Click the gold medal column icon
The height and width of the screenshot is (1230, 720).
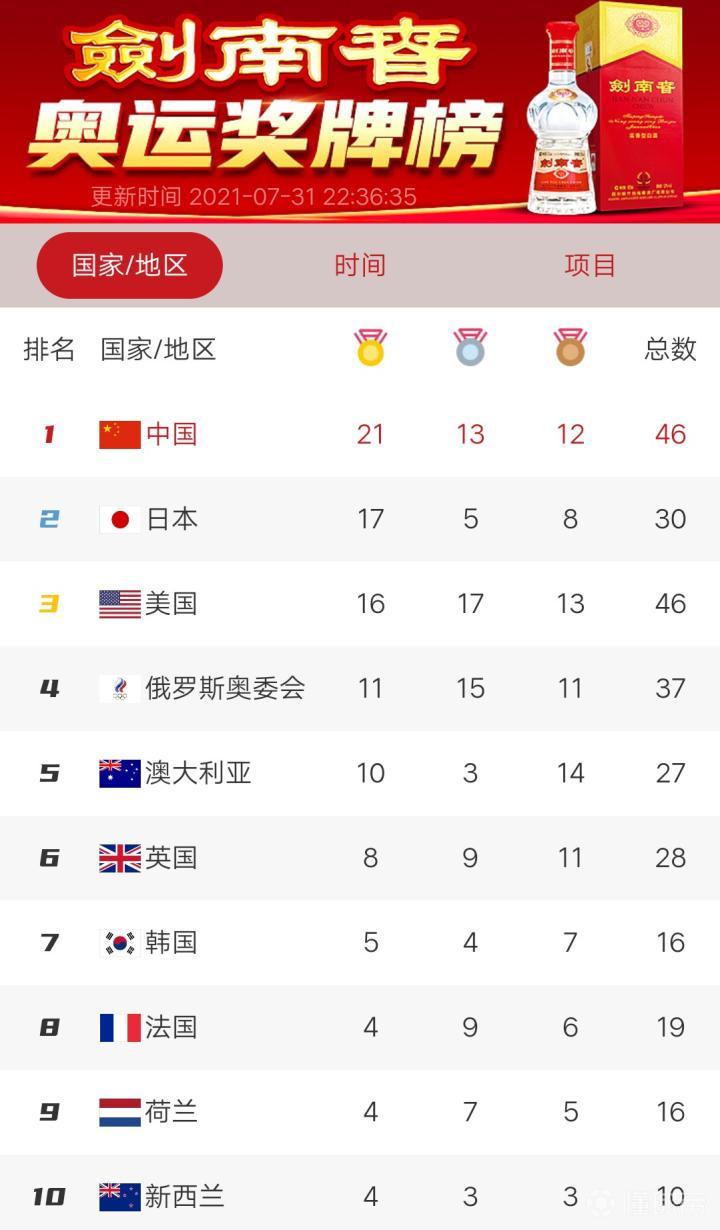[x=370, y=348]
